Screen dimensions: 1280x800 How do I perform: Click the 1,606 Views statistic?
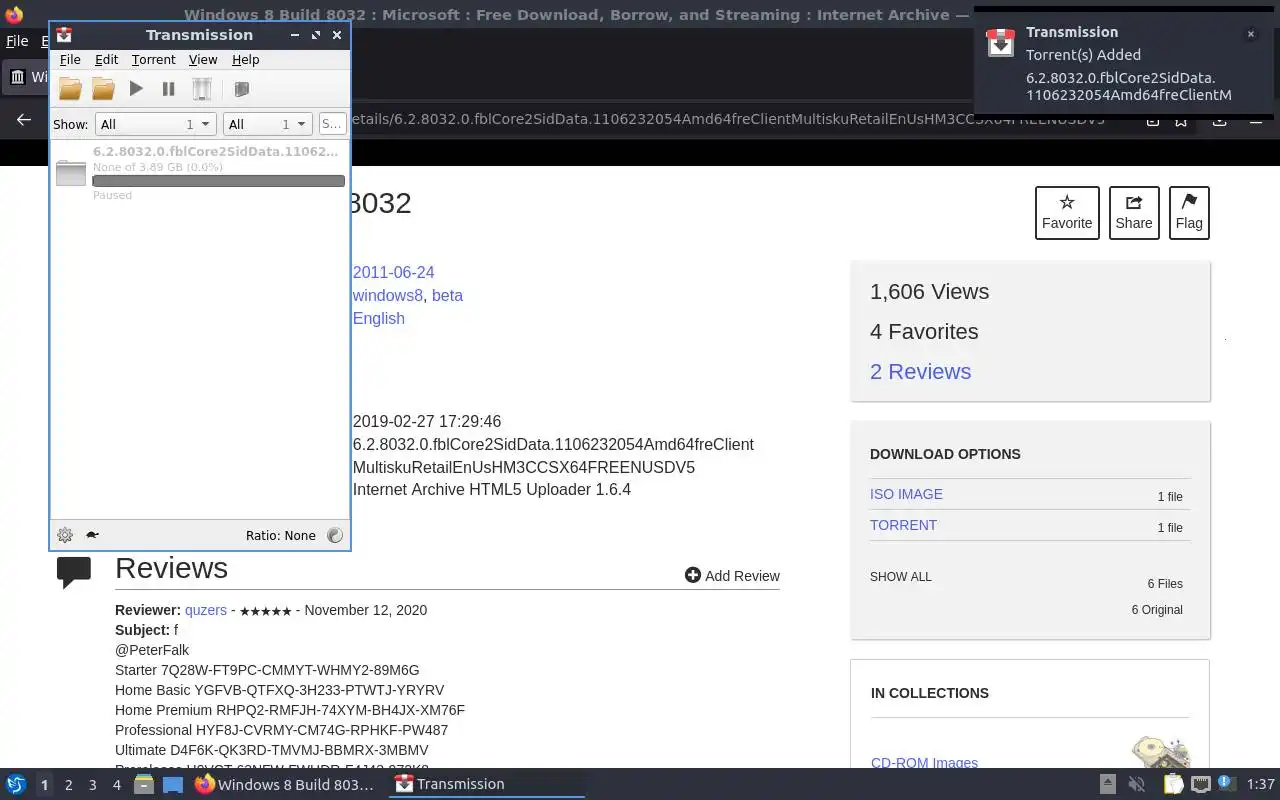pos(929,291)
